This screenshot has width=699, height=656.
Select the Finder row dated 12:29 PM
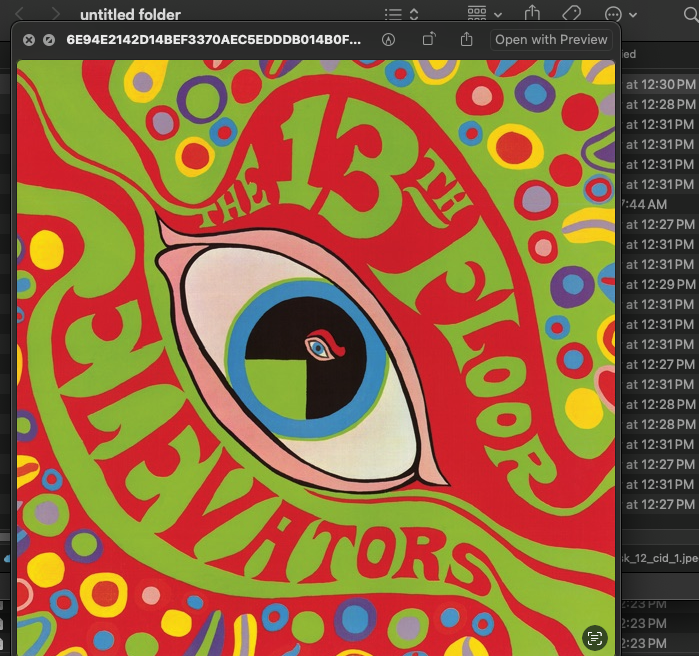[x=660, y=284]
